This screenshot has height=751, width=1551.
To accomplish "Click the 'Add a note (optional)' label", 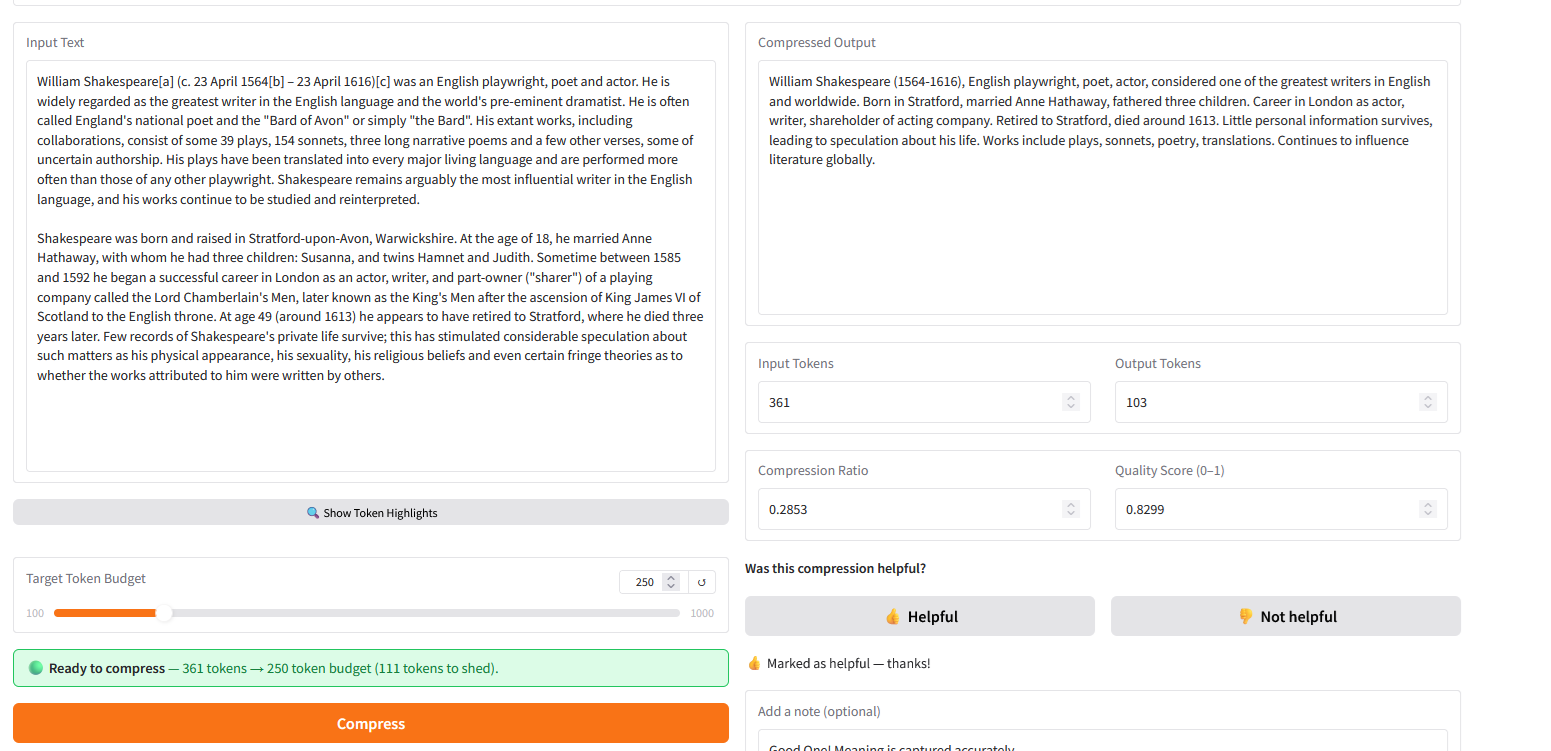I will tap(819, 711).
